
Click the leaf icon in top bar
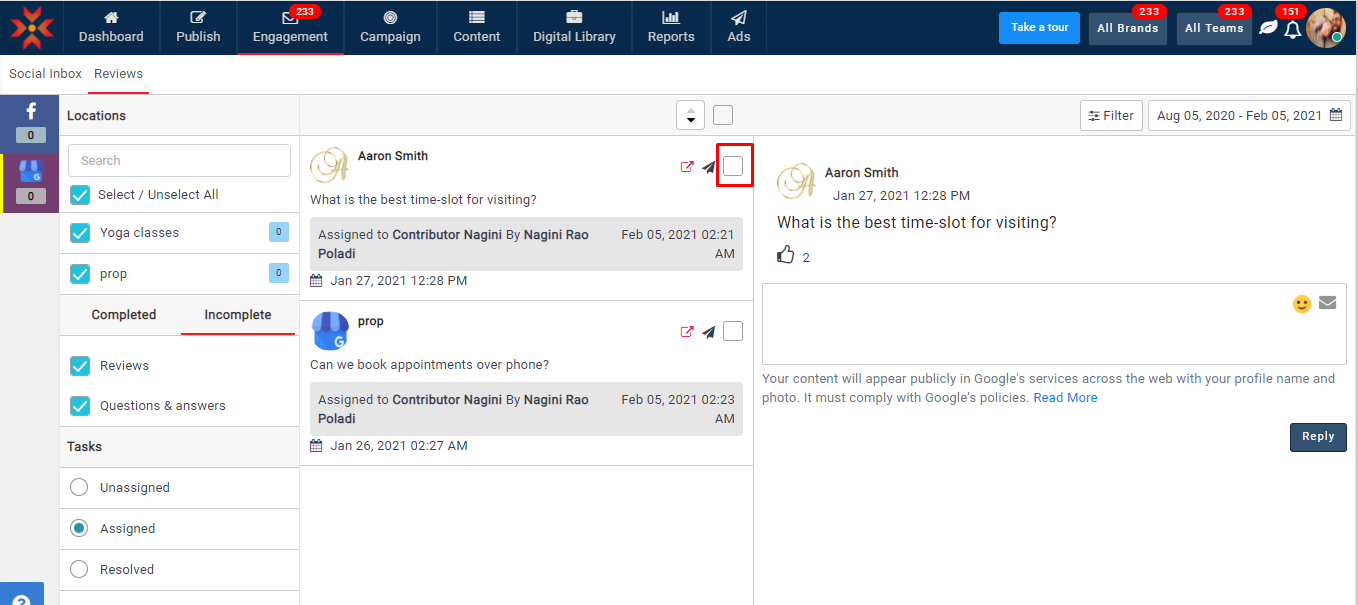[x=1268, y=28]
